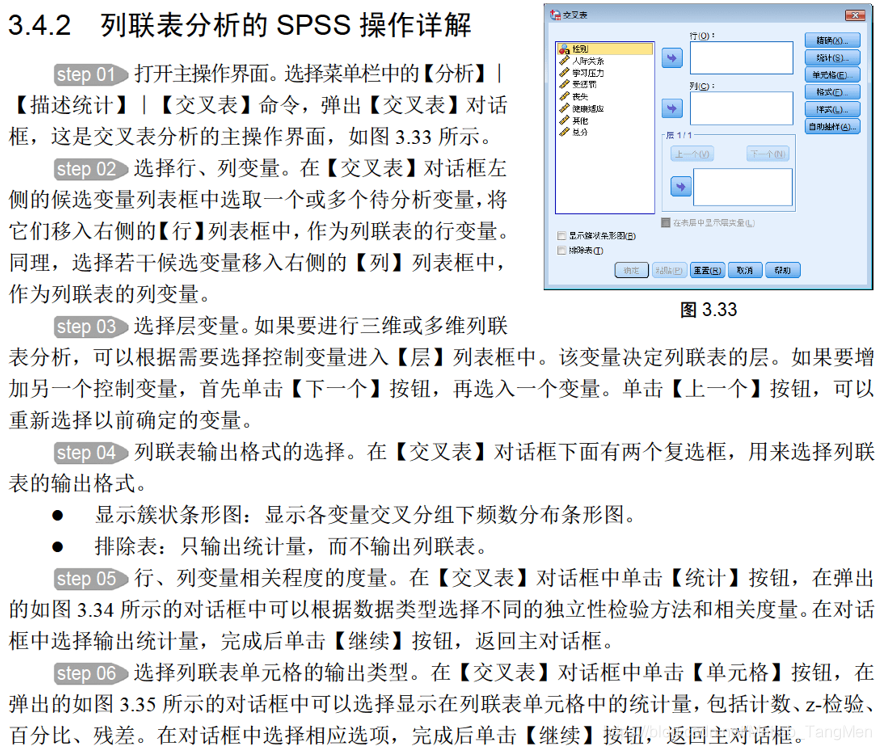
Task: Select the 总分 variable name
Action: coord(580,132)
